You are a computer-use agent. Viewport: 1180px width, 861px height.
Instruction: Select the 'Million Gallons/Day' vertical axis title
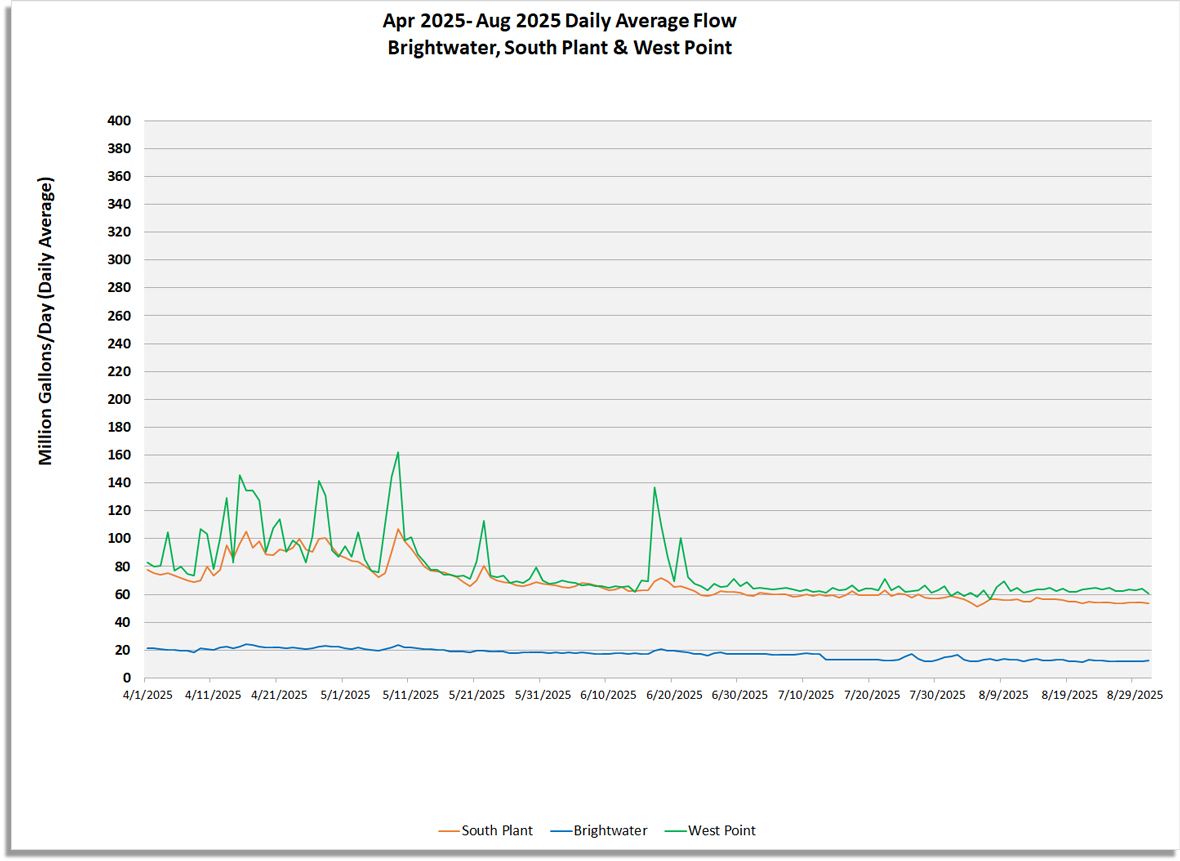click(46, 321)
